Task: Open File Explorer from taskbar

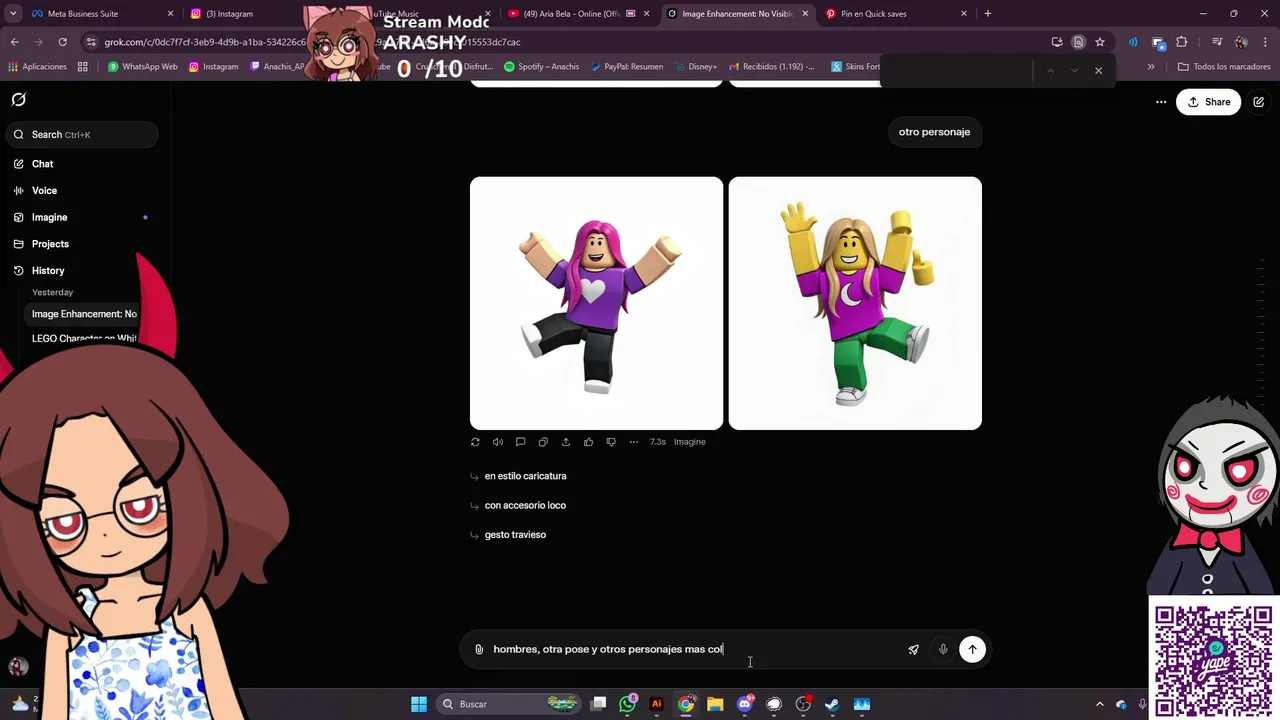Action: [x=715, y=704]
